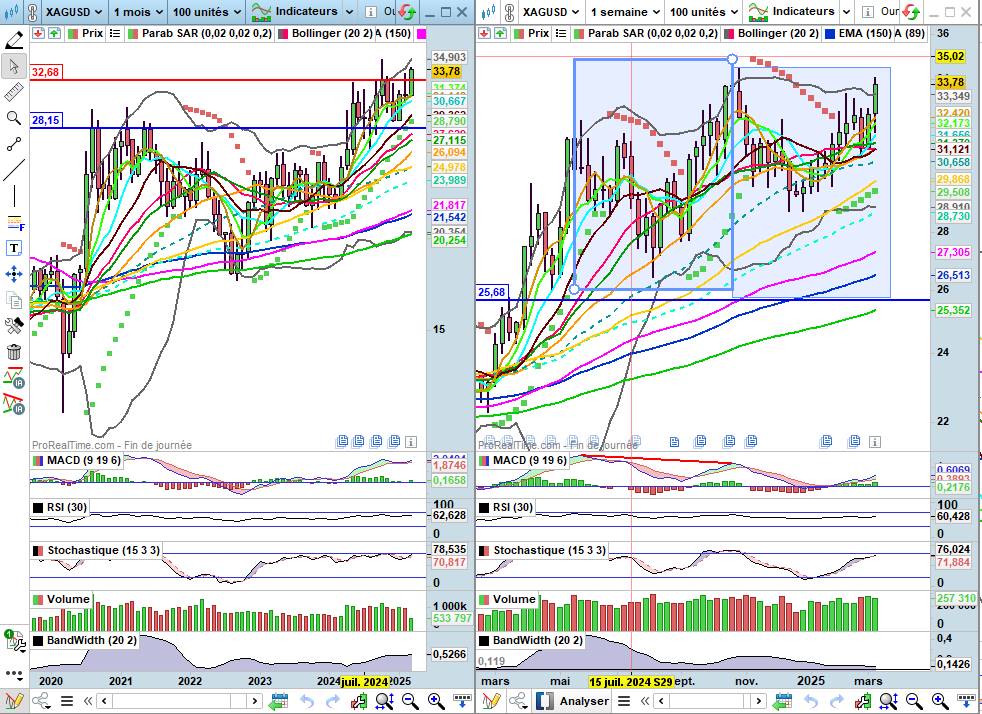The image size is (982, 714).
Task: Click the auto-fit zoom icon in weekly chart
Action: [888, 701]
